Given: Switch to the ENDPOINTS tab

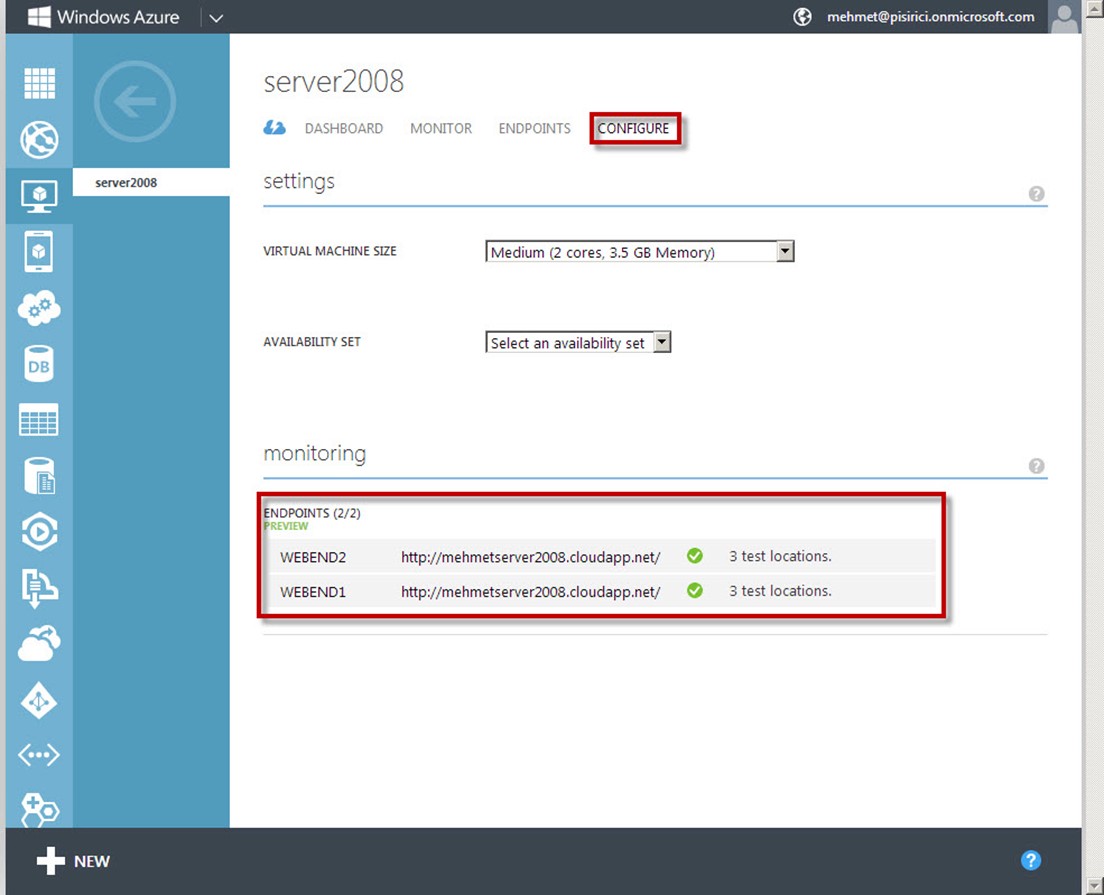Looking at the screenshot, I should (534, 128).
